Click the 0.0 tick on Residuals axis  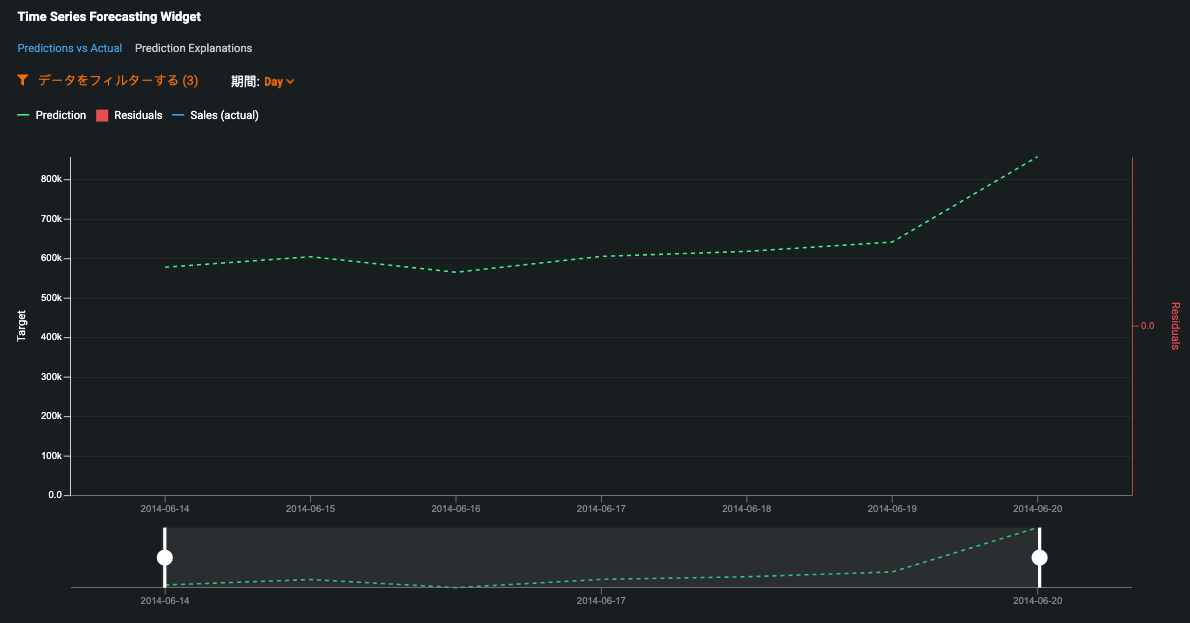tap(1146, 326)
